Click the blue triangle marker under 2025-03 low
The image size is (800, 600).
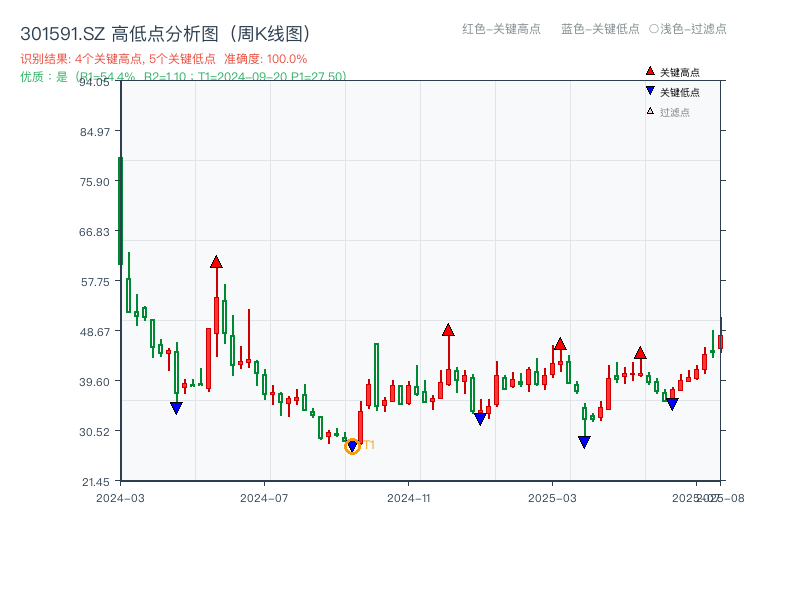(x=583, y=441)
